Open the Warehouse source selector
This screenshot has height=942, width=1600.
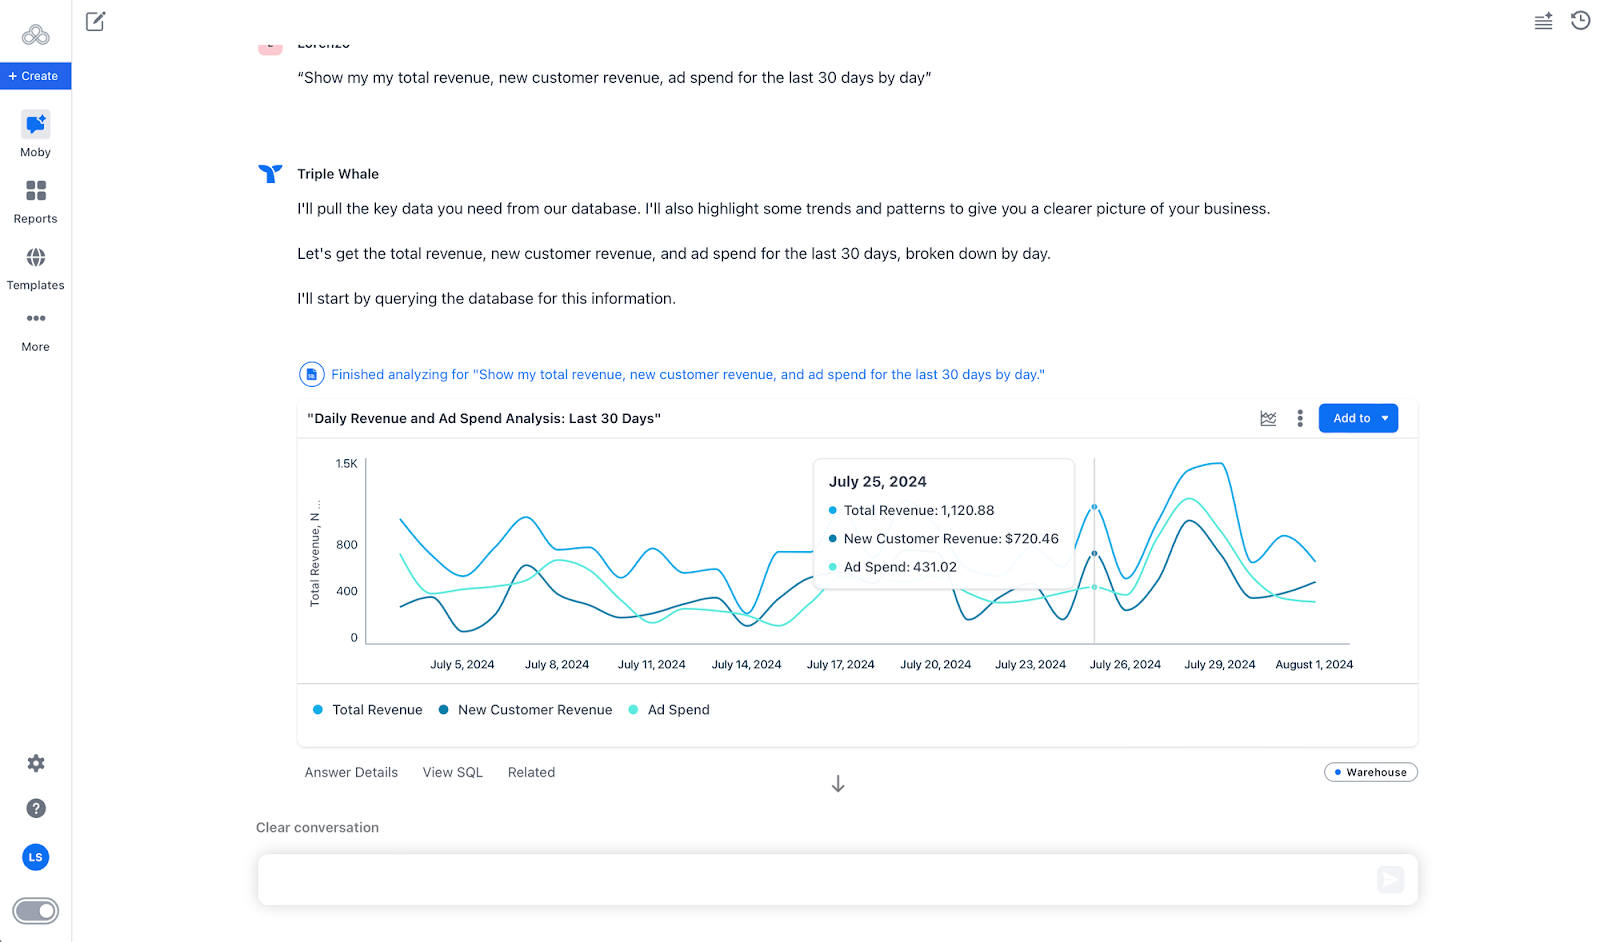pos(1371,771)
